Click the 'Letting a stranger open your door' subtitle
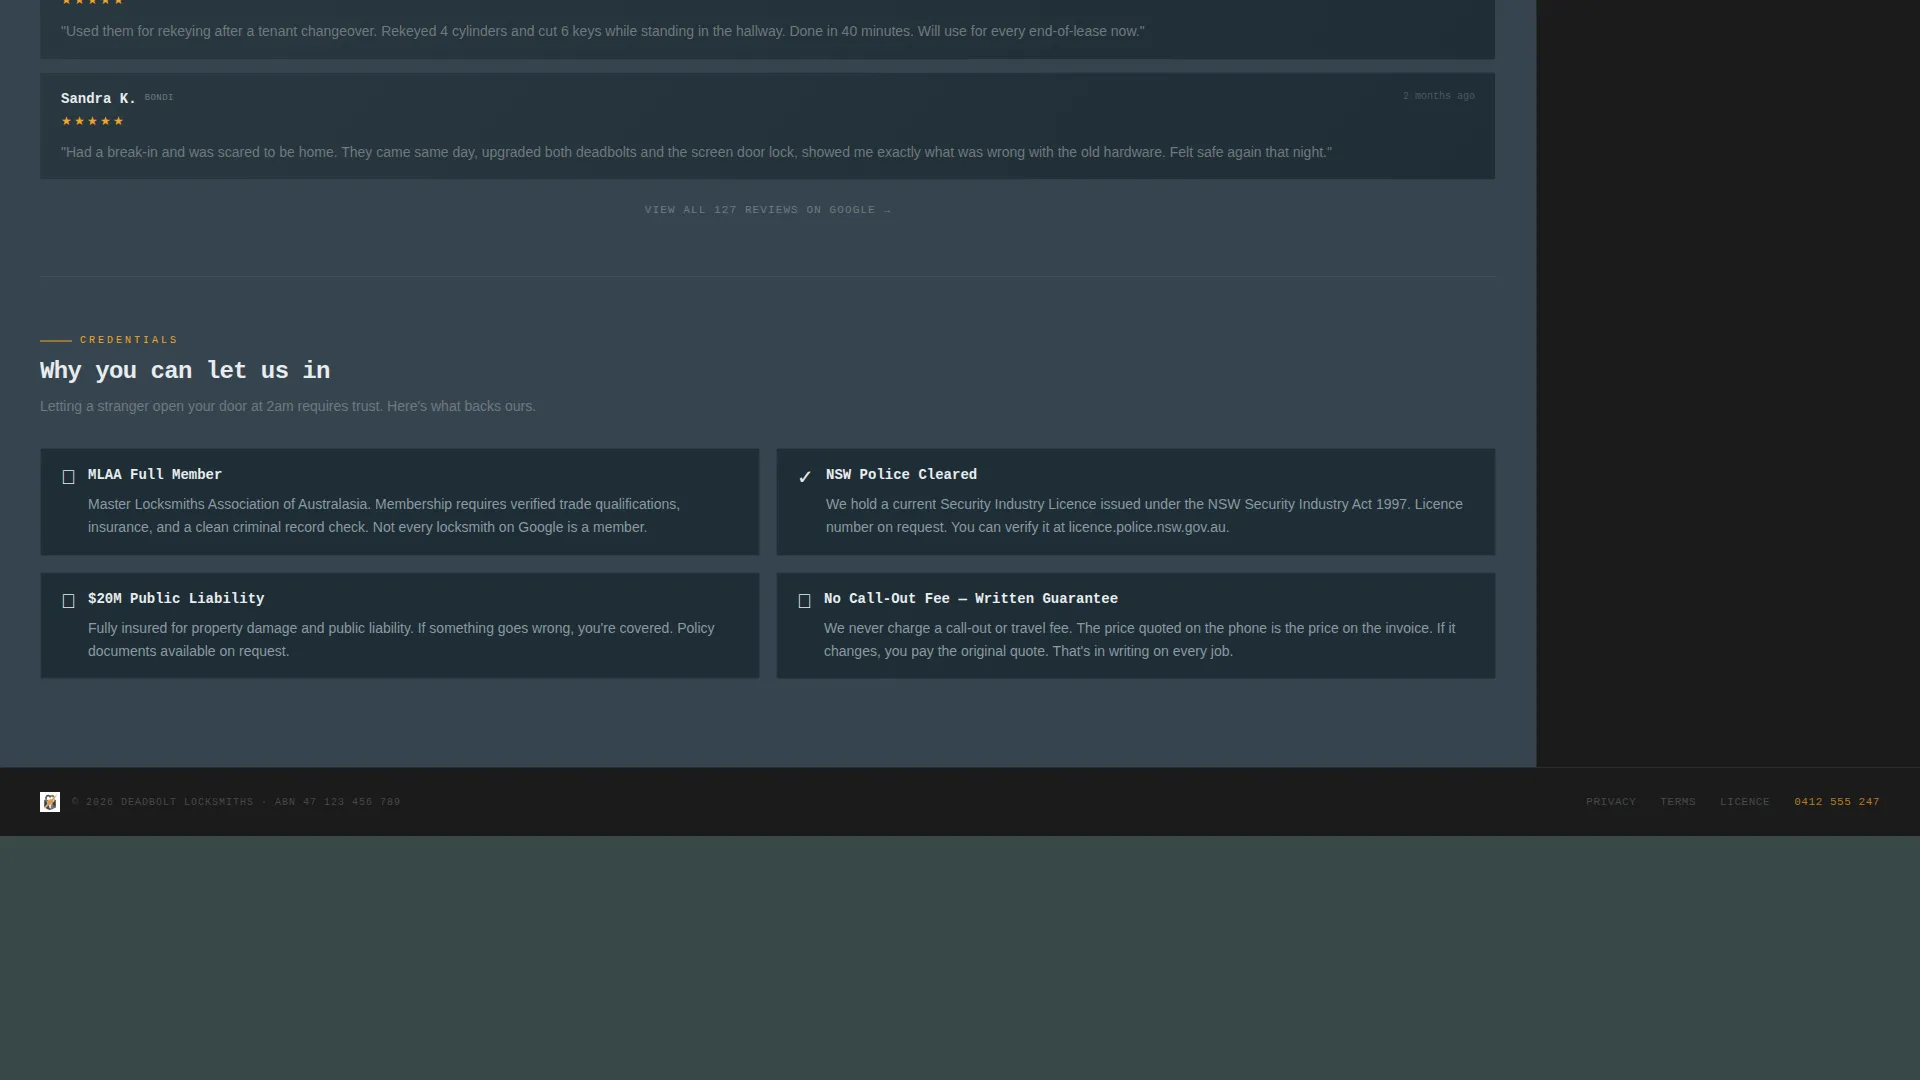1920x1080 pixels. [288, 406]
